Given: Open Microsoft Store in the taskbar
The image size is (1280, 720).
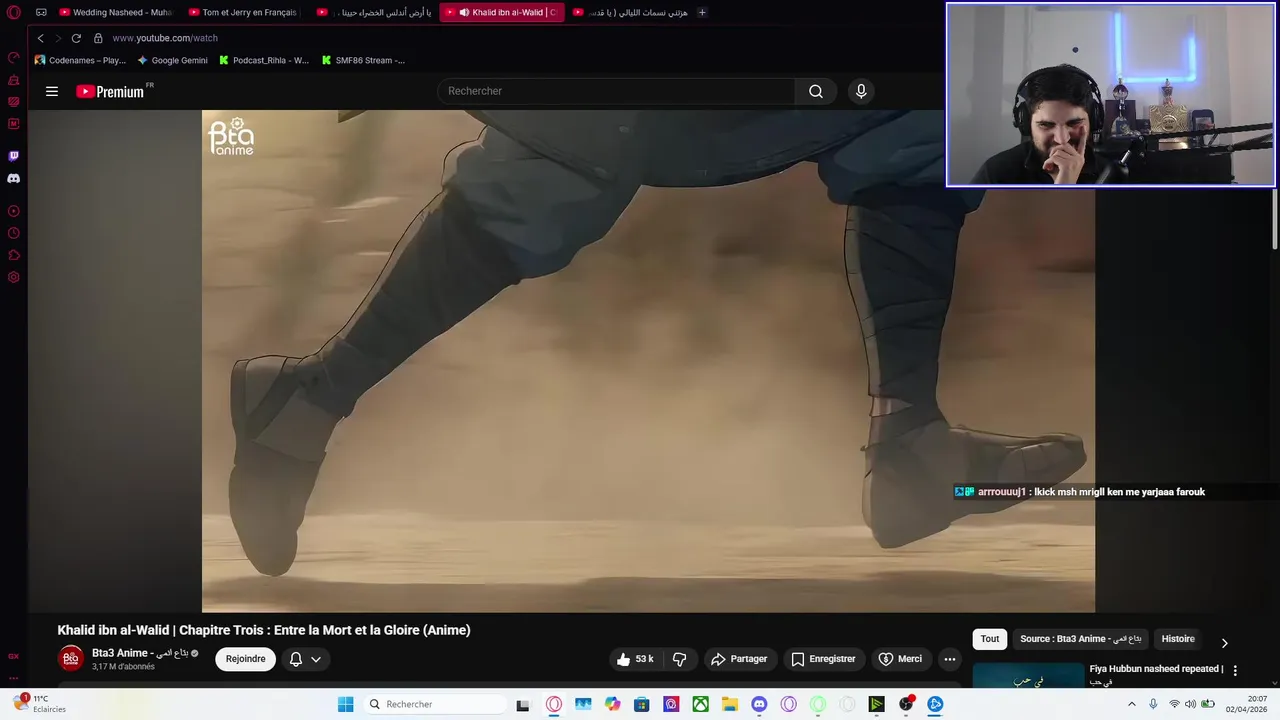Looking at the screenshot, I should pos(642,704).
